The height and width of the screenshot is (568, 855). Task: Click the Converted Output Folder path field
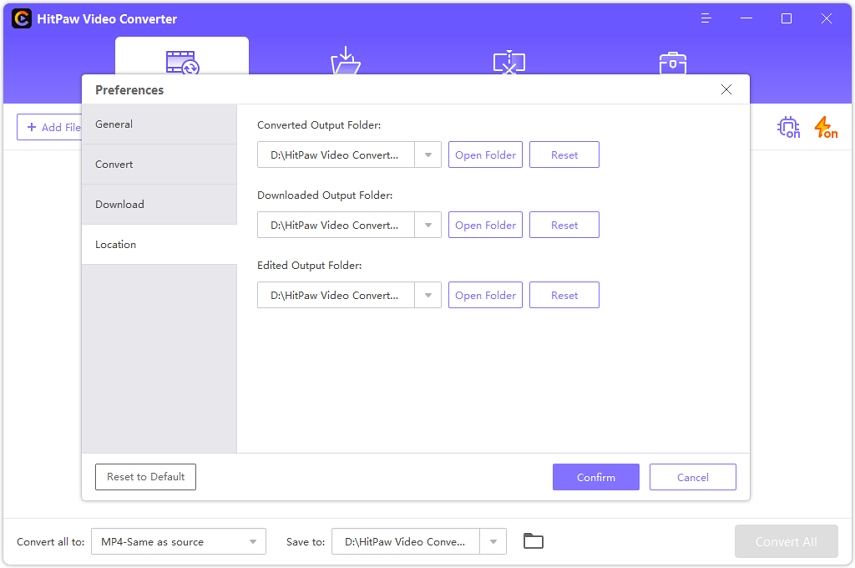pos(336,155)
